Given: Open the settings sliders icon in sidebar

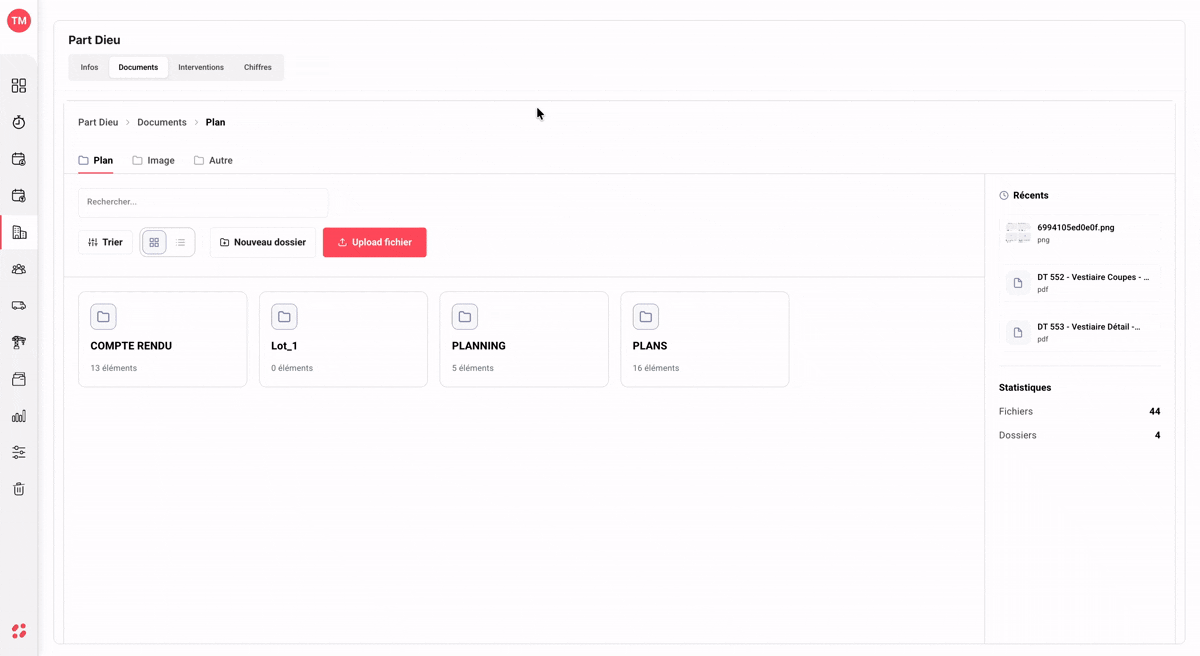Looking at the screenshot, I should [19, 452].
